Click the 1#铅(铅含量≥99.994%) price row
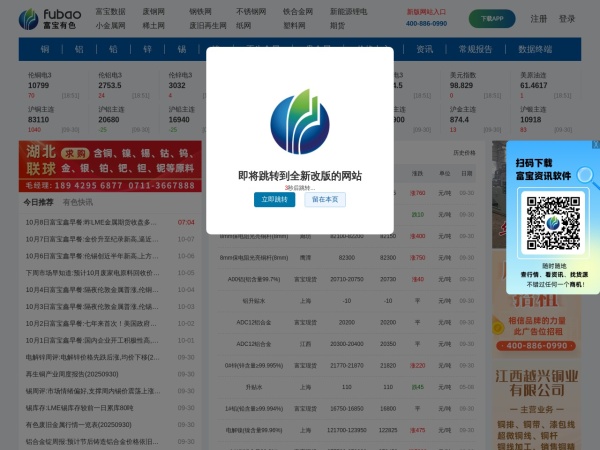600x450 pixels. pyautogui.click(x=347, y=409)
